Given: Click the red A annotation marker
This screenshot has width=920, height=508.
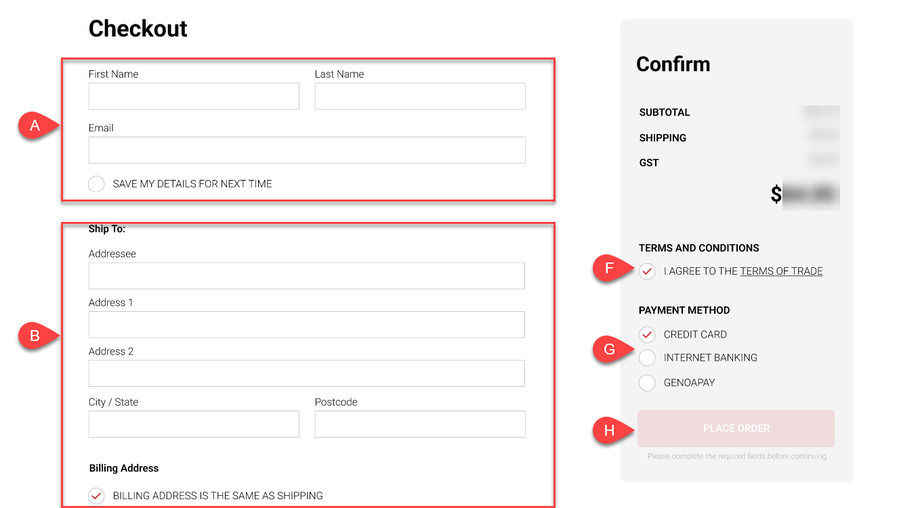Looking at the screenshot, I should pos(34,126).
